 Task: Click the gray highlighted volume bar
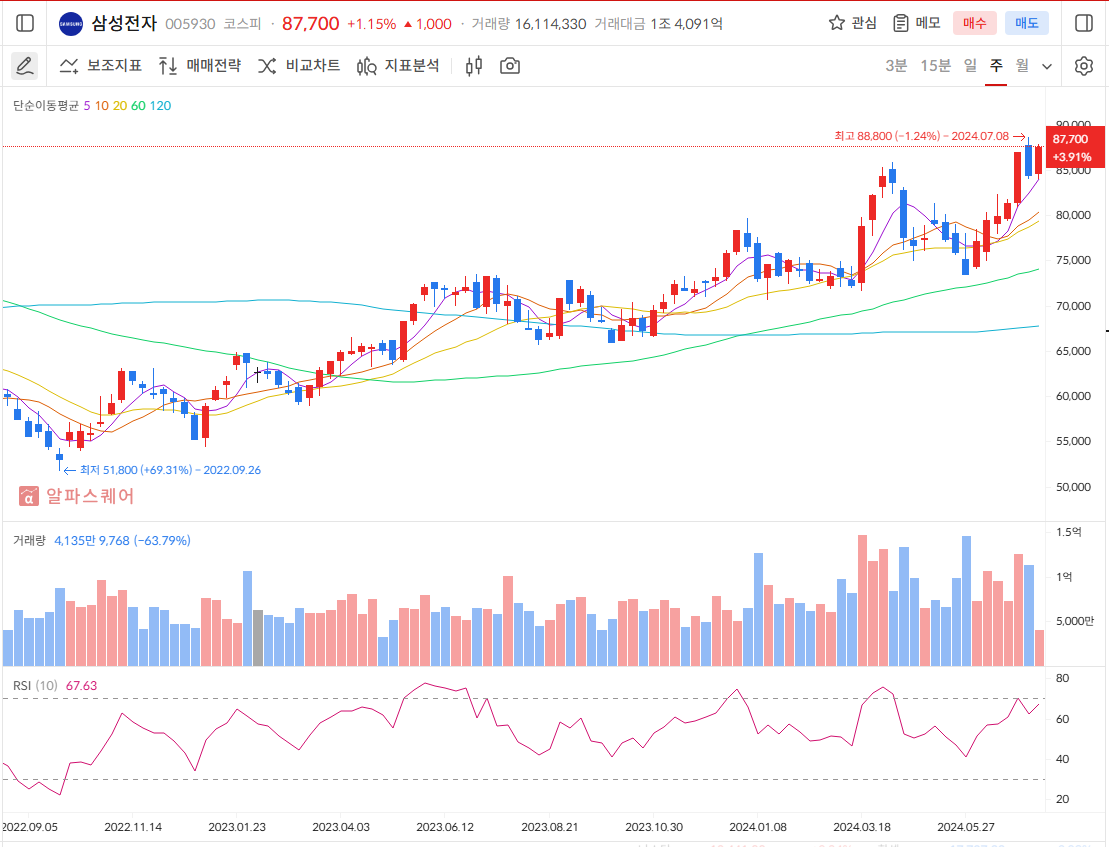(x=258, y=638)
